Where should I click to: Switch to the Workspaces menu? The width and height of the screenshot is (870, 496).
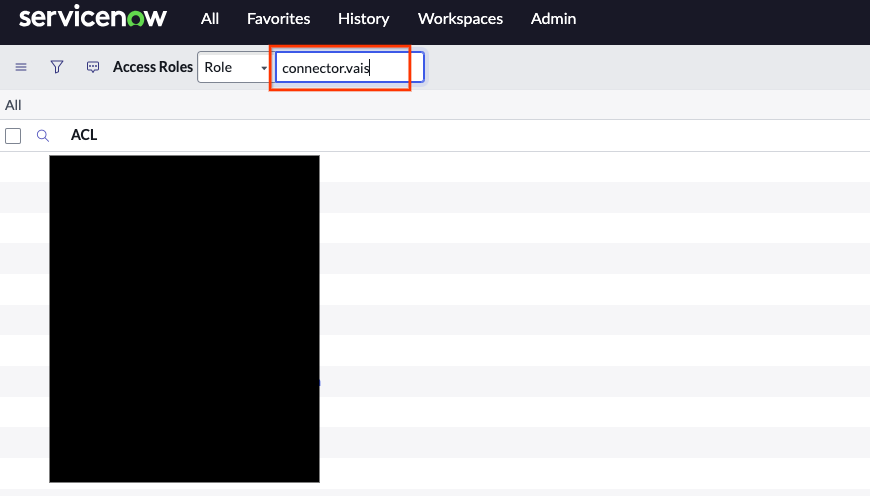click(x=460, y=19)
